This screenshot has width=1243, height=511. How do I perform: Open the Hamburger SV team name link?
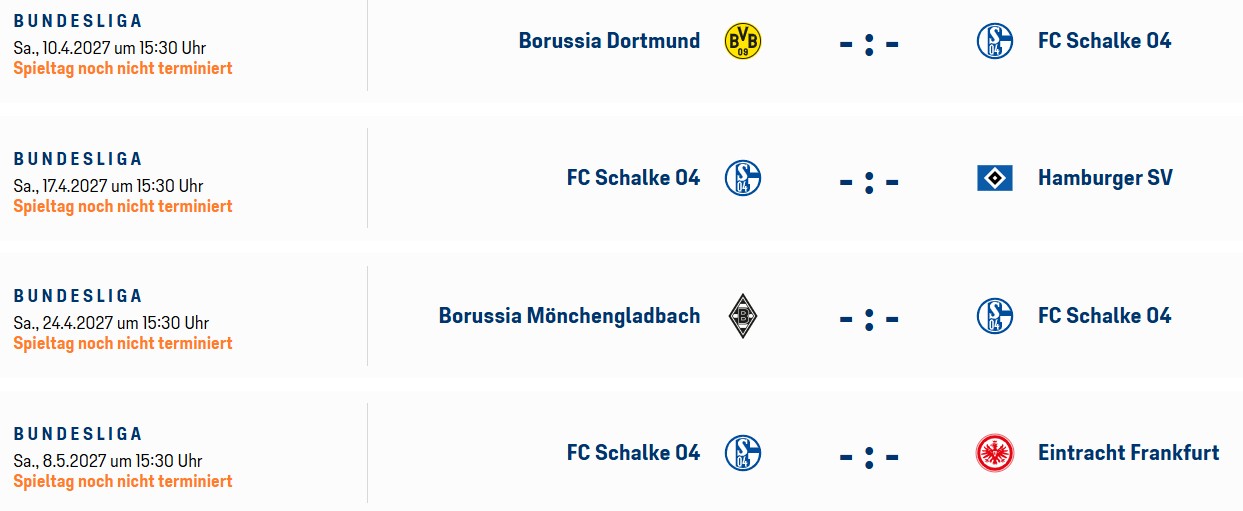click(1105, 178)
